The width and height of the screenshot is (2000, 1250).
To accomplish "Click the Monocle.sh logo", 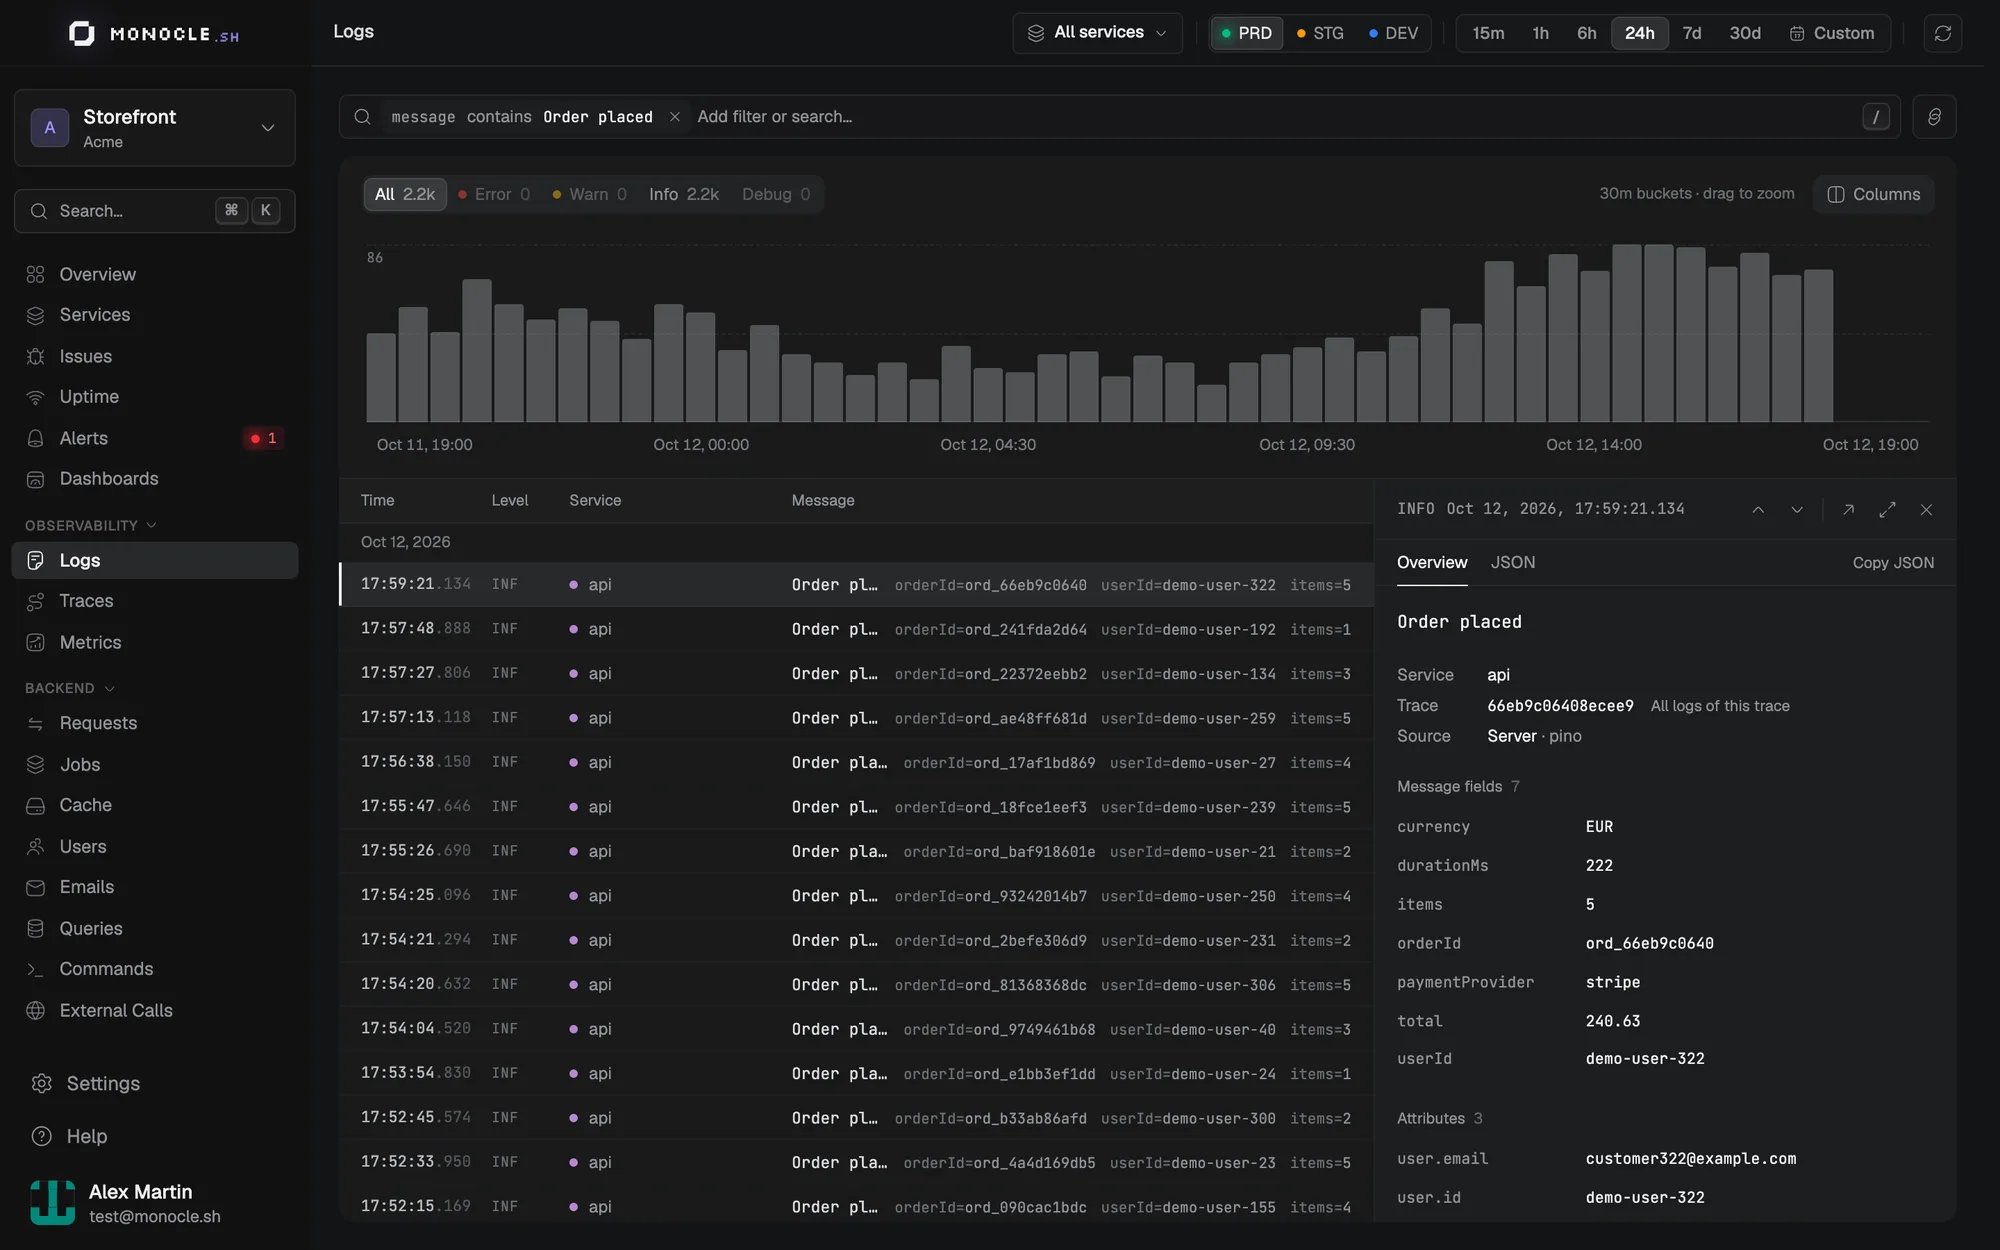I will pos(154,34).
